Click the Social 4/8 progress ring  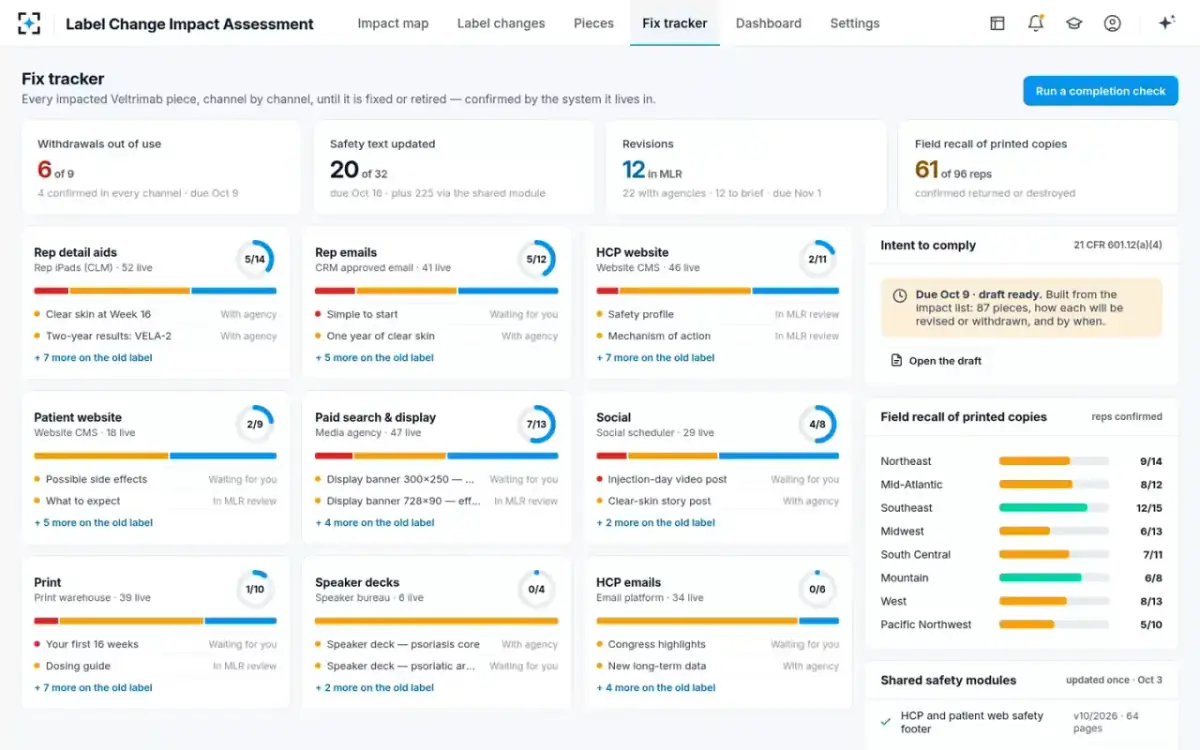818,424
